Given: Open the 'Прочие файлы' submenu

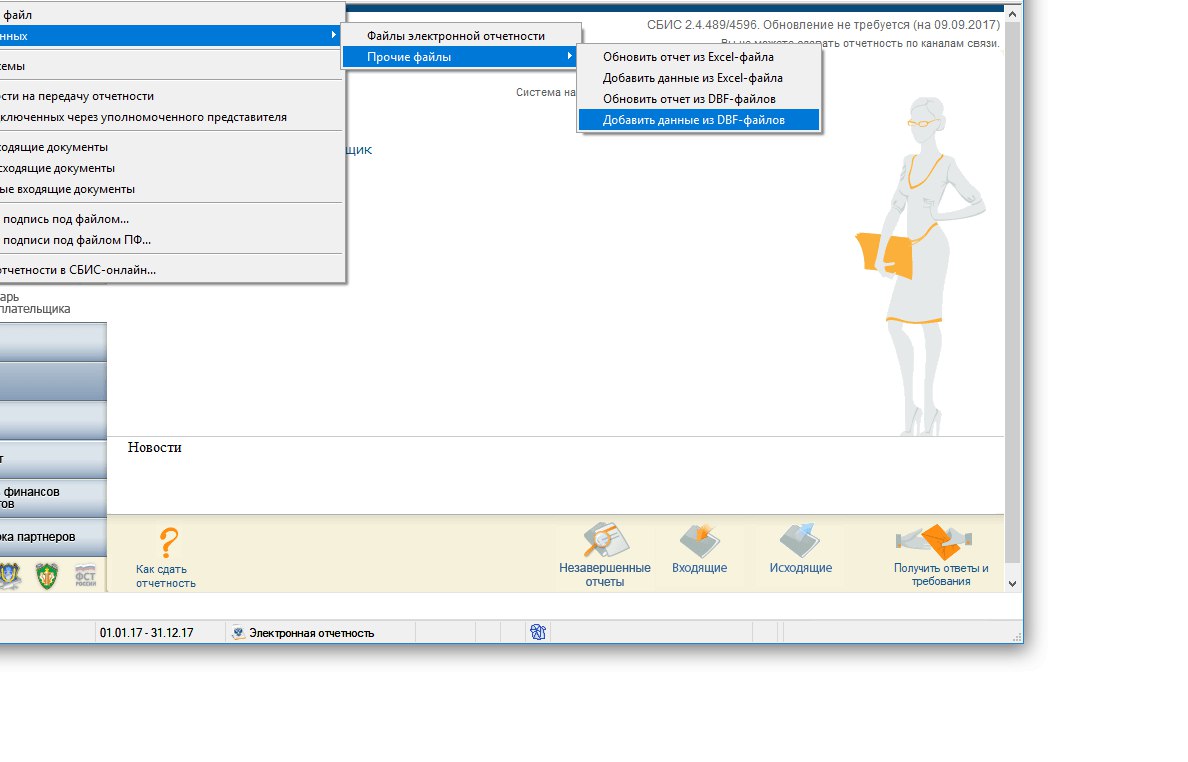Looking at the screenshot, I should (x=461, y=57).
